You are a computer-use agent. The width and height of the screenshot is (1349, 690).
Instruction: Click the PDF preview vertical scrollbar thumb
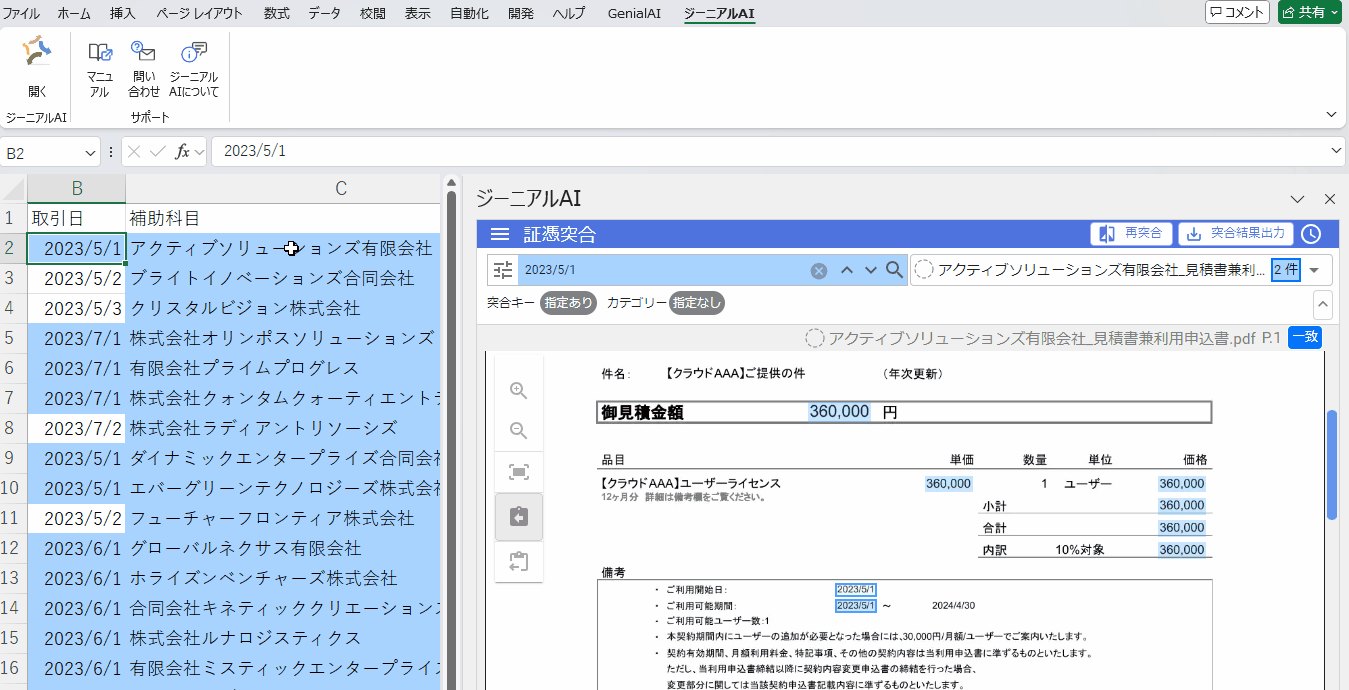[1332, 464]
